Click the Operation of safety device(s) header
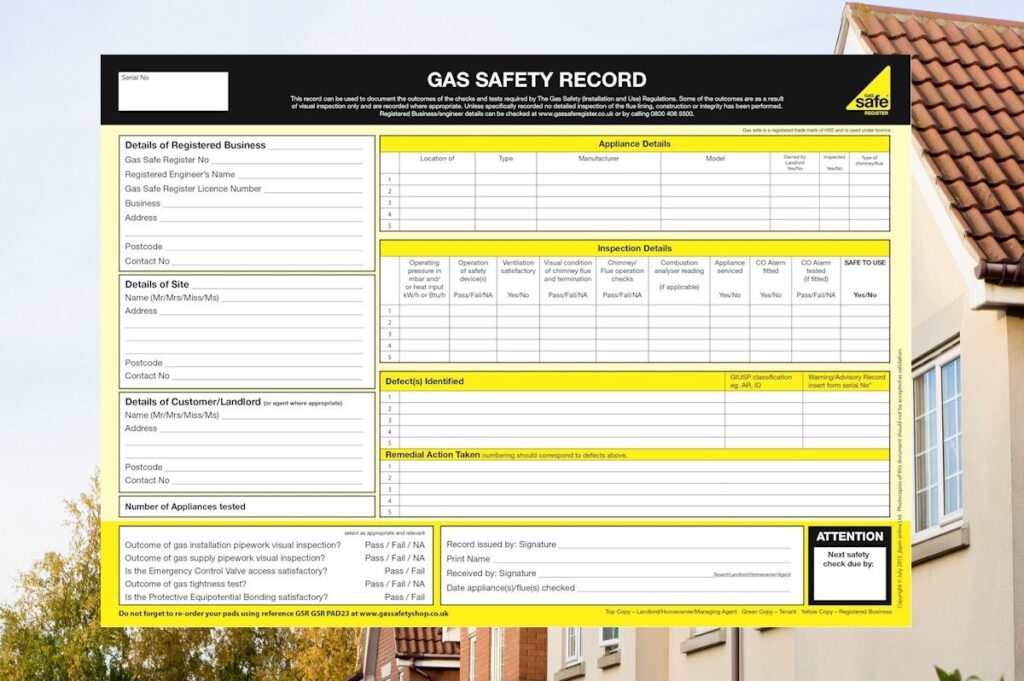Viewport: 1024px width, 681px height. coord(473,279)
